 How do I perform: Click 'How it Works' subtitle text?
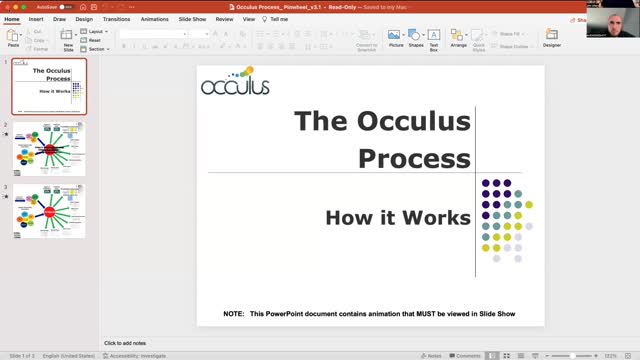(x=398, y=218)
